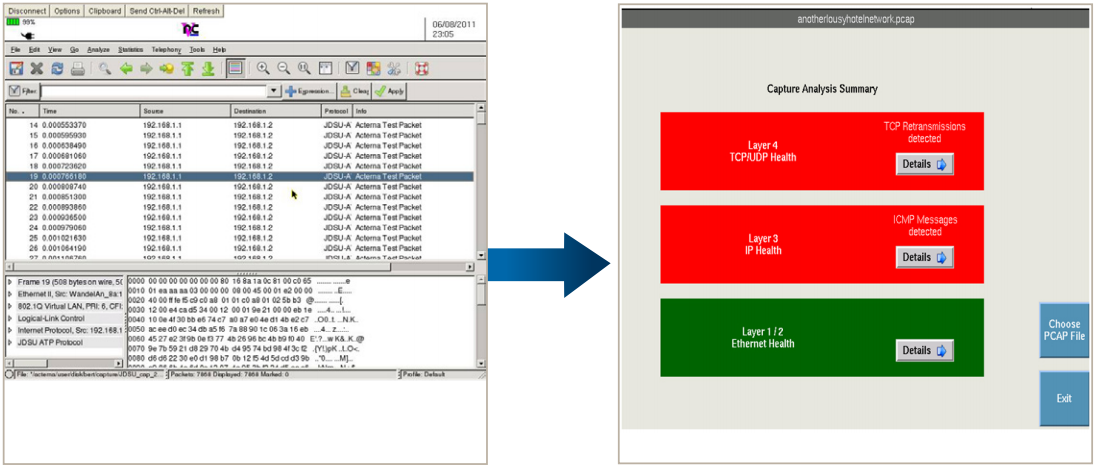Go back with the green left arrow
The height and width of the screenshot is (465, 1095).
coord(126,68)
